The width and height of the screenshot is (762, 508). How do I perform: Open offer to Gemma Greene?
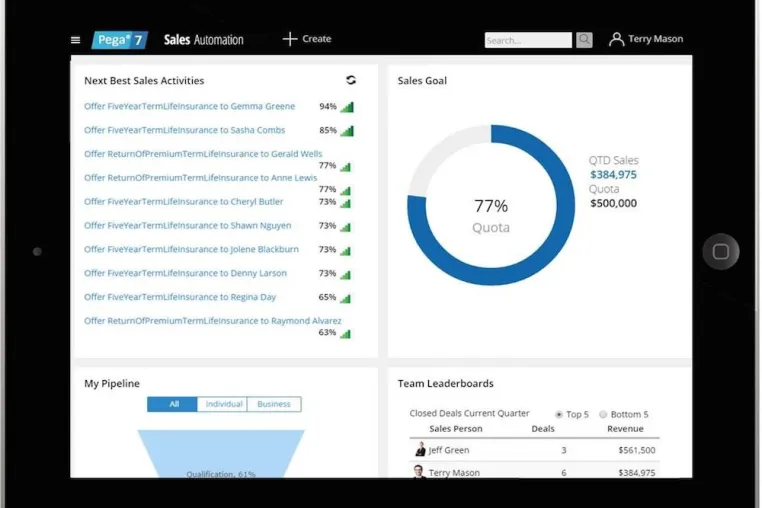(190, 106)
